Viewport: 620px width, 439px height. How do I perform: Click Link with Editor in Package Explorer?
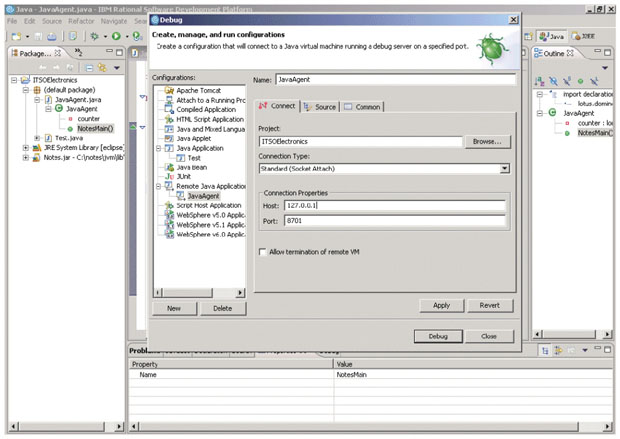click(x=102, y=68)
